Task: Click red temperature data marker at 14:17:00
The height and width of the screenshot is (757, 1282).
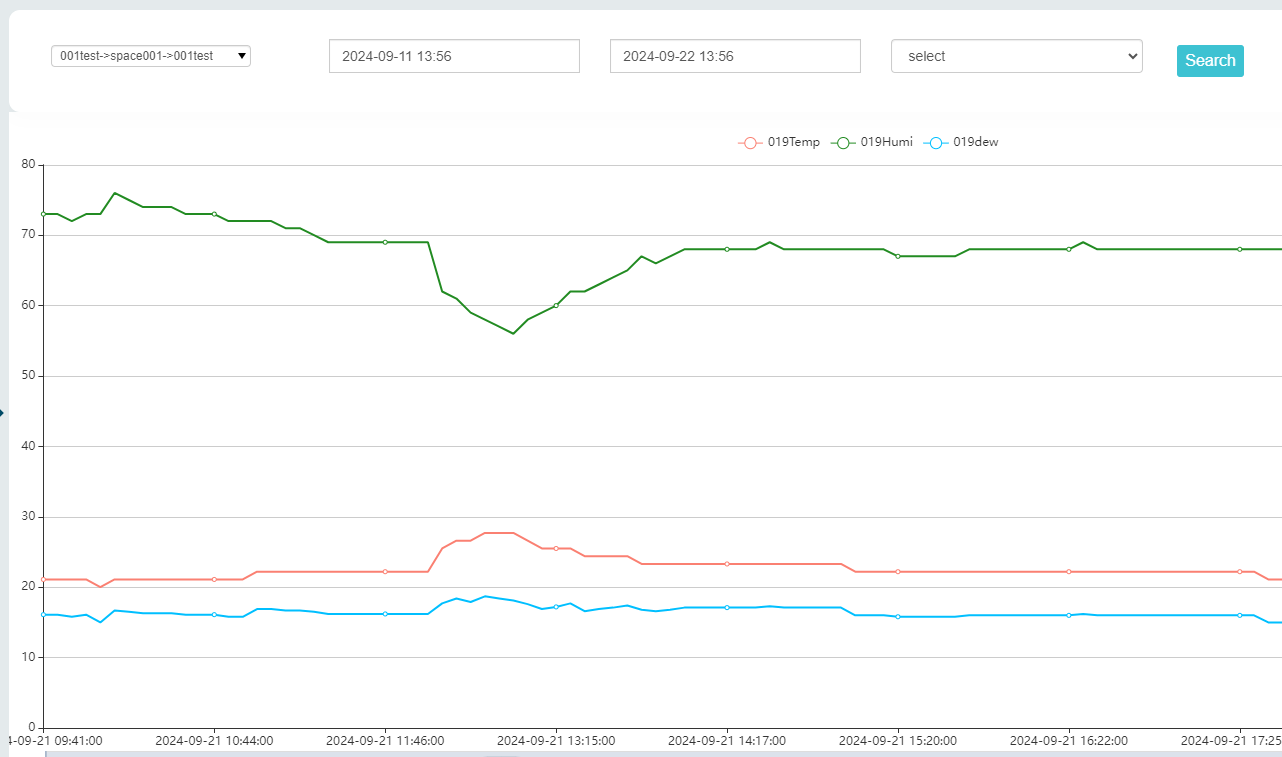Action: tap(727, 564)
